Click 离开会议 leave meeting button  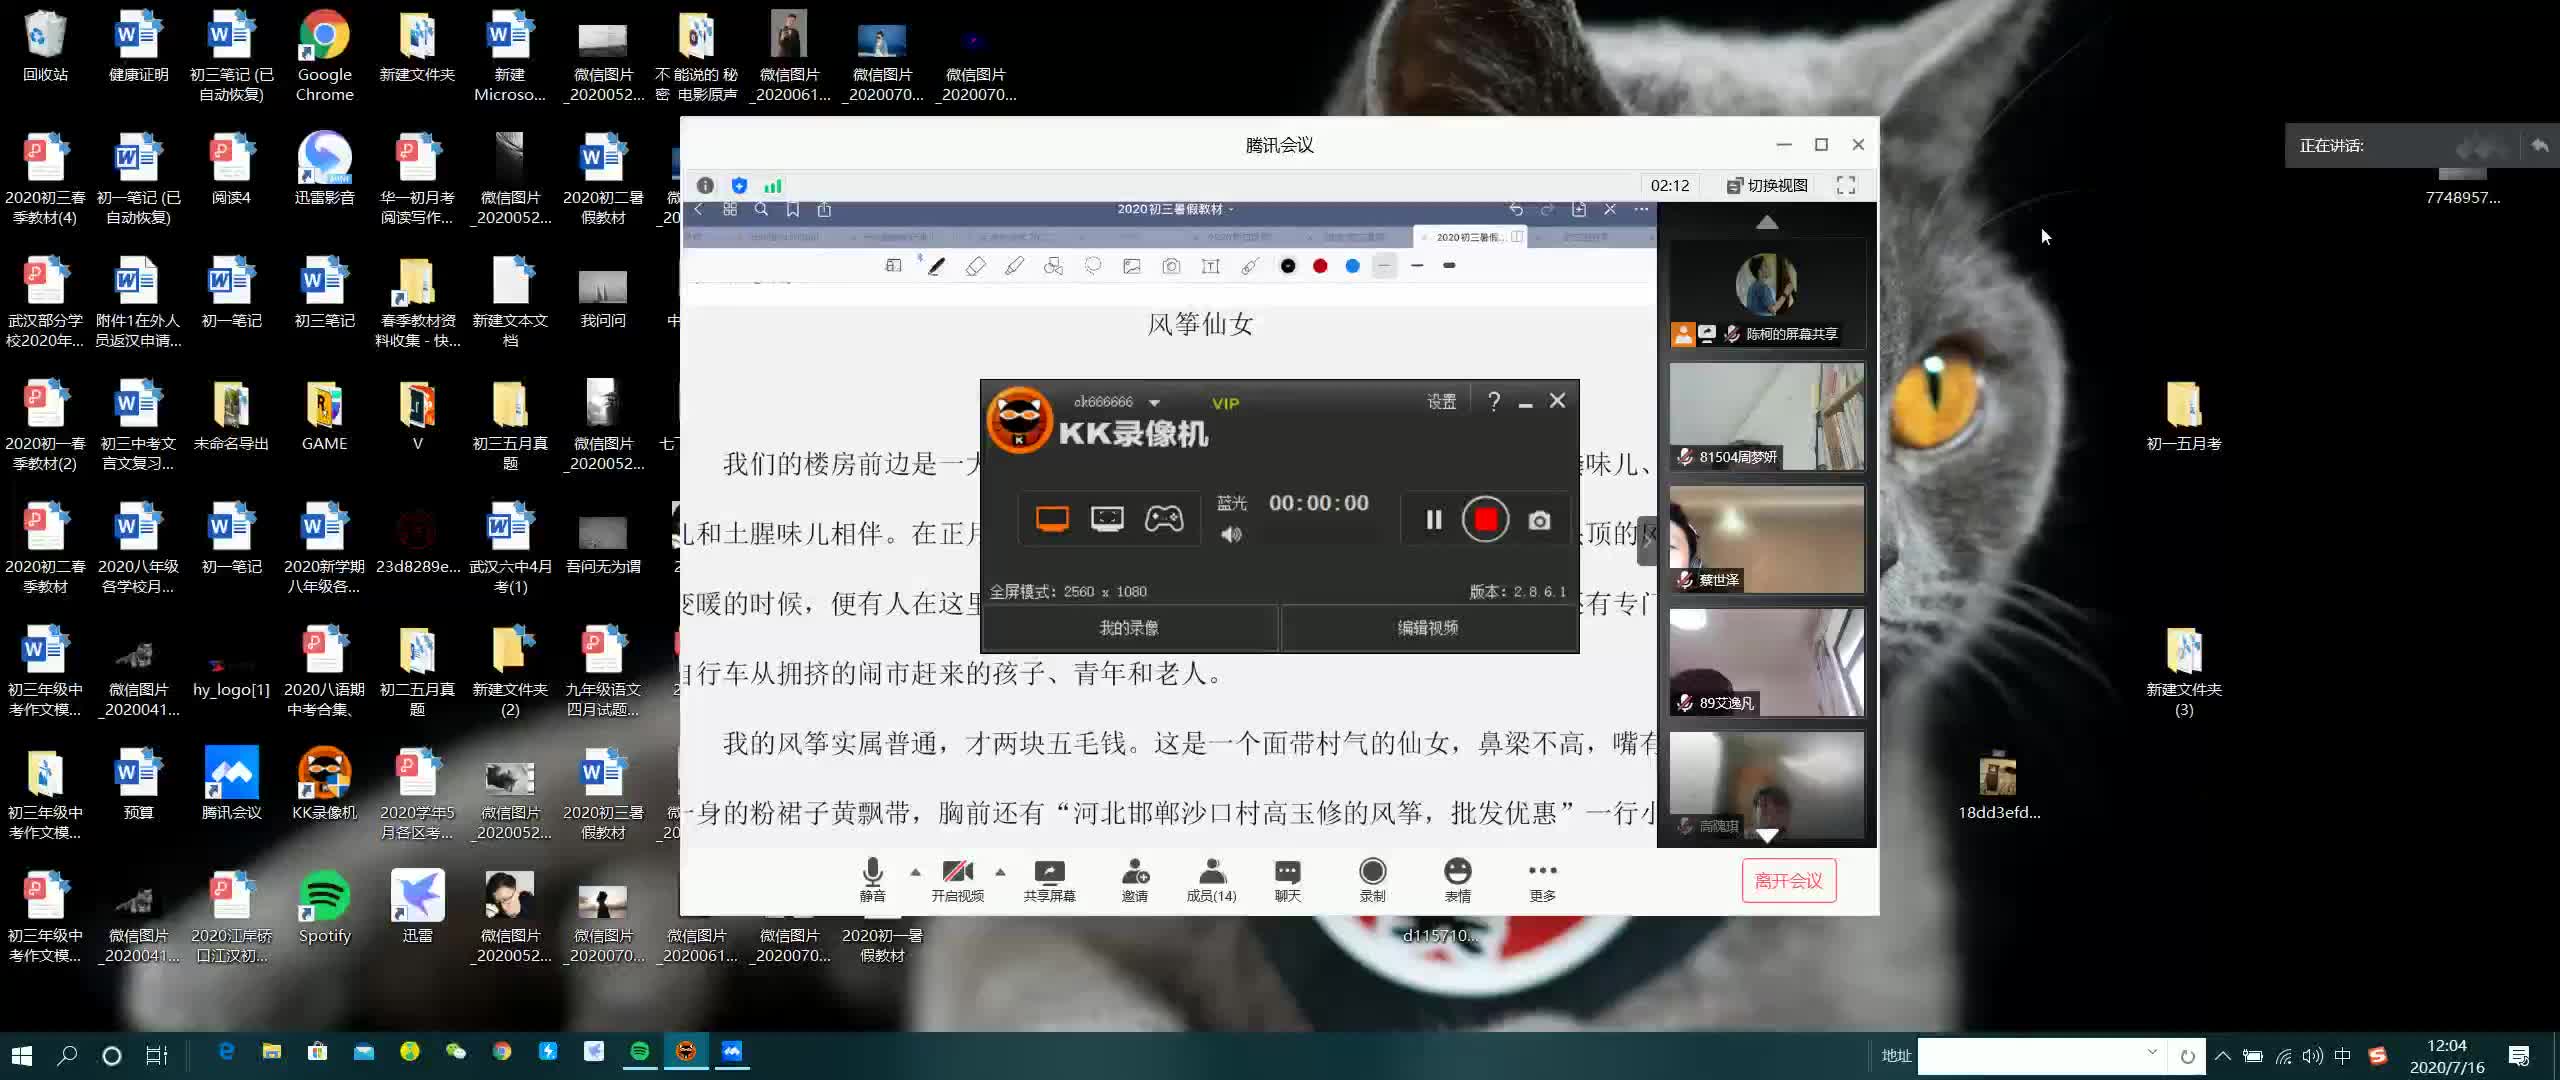click(x=1788, y=881)
